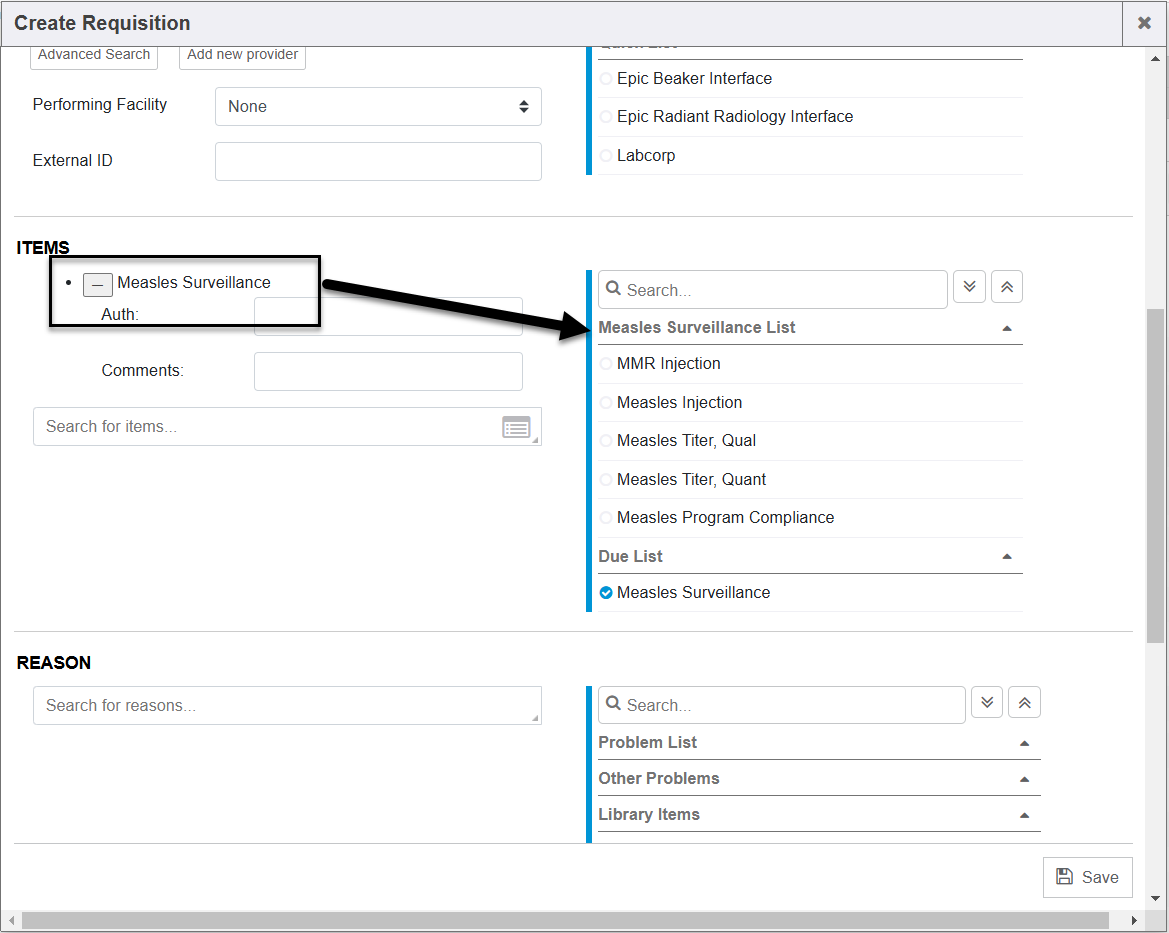
Task: Click the horizontal scrollbar at bottom
Action: pyautogui.click(x=564, y=920)
